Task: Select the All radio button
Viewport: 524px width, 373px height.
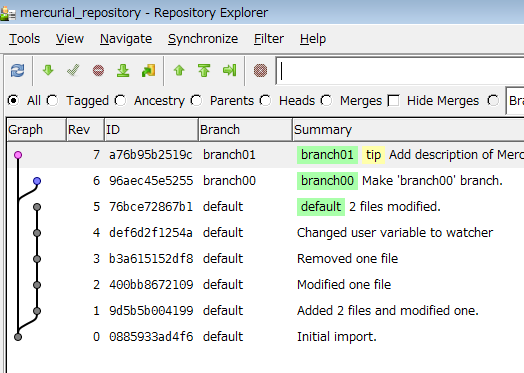Action: [x=13, y=100]
